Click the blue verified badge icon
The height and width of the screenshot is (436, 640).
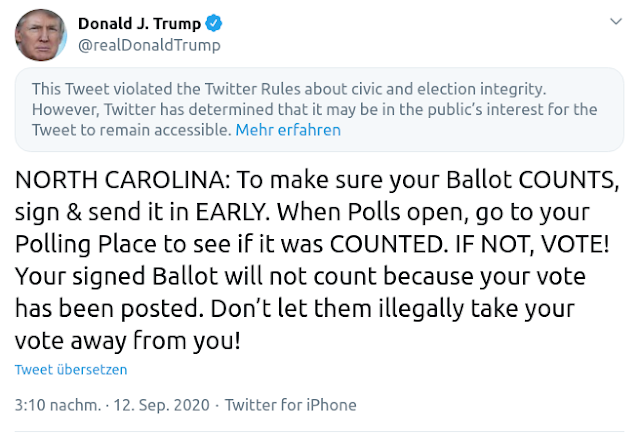click(215, 24)
